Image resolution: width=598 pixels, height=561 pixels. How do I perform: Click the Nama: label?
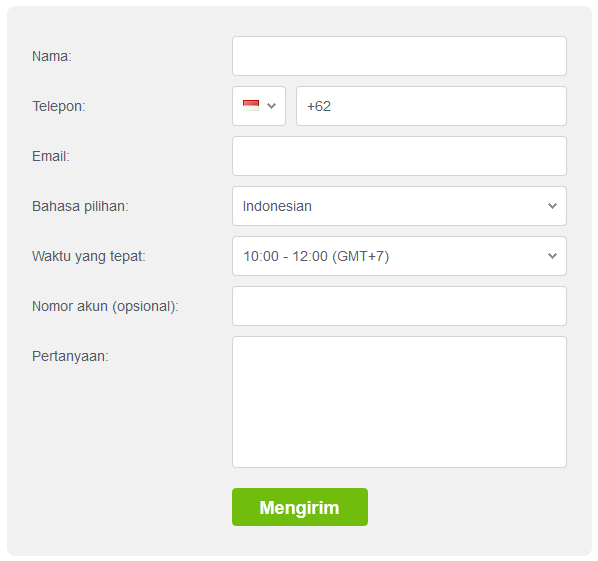pyautogui.click(x=52, y=56)
